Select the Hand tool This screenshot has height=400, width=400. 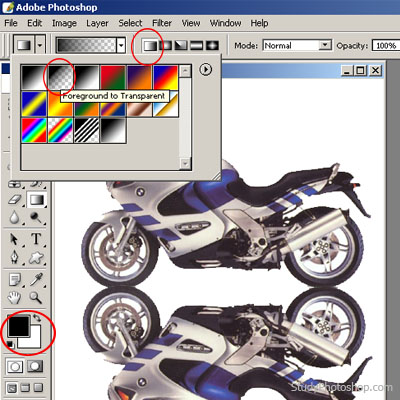tap(14, 297)
